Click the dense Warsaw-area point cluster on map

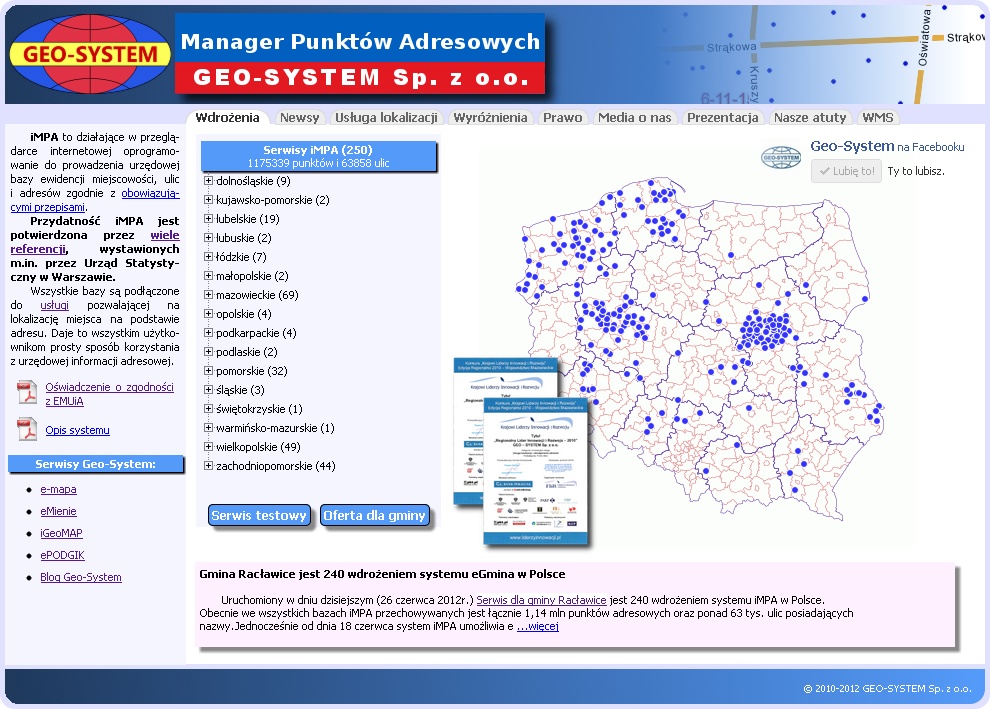click(766, 329)
